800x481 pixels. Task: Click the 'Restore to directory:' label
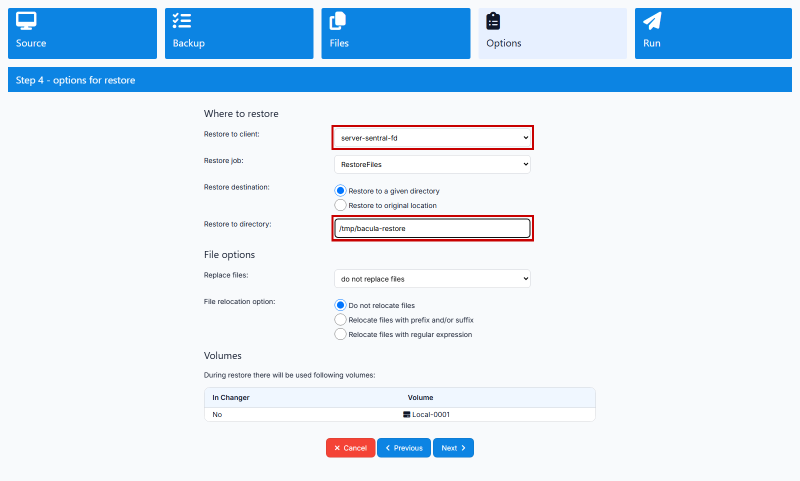click(237, 224)
